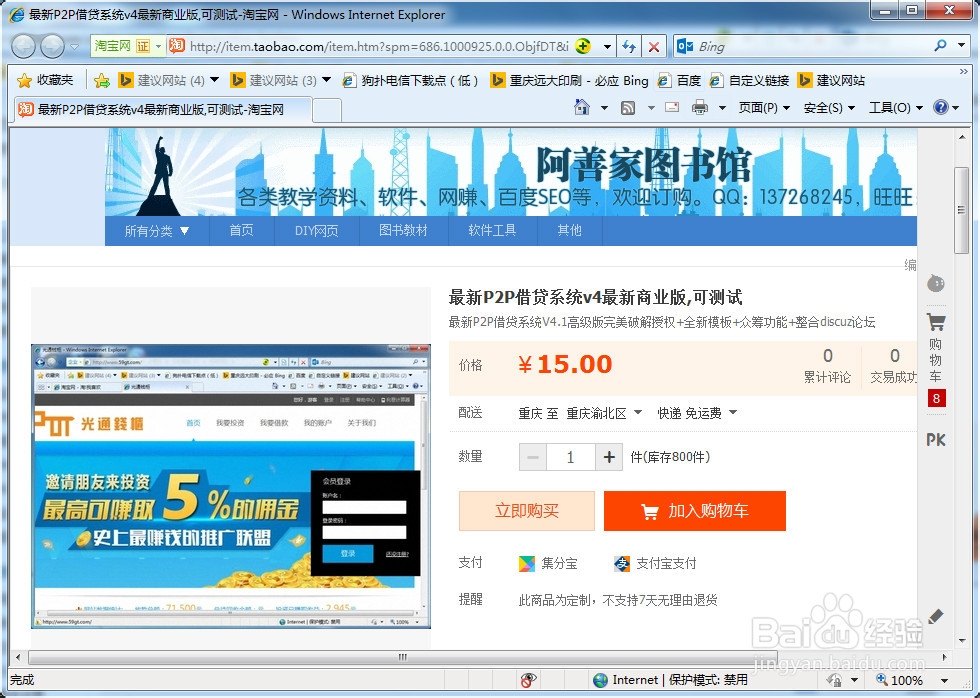Click the scroll down arrow on vertical scrollbar

click(961, 641)
